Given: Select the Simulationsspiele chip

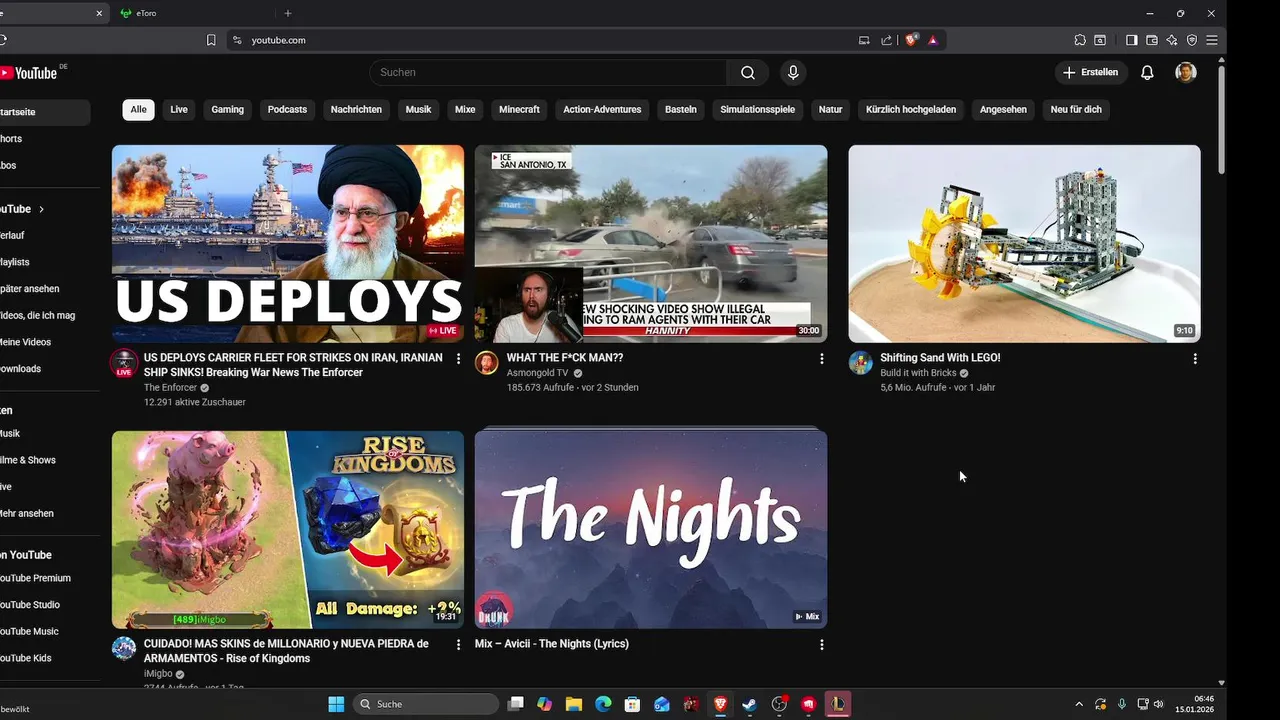Looking at the screenshot, I should click(x=757, y=109).
